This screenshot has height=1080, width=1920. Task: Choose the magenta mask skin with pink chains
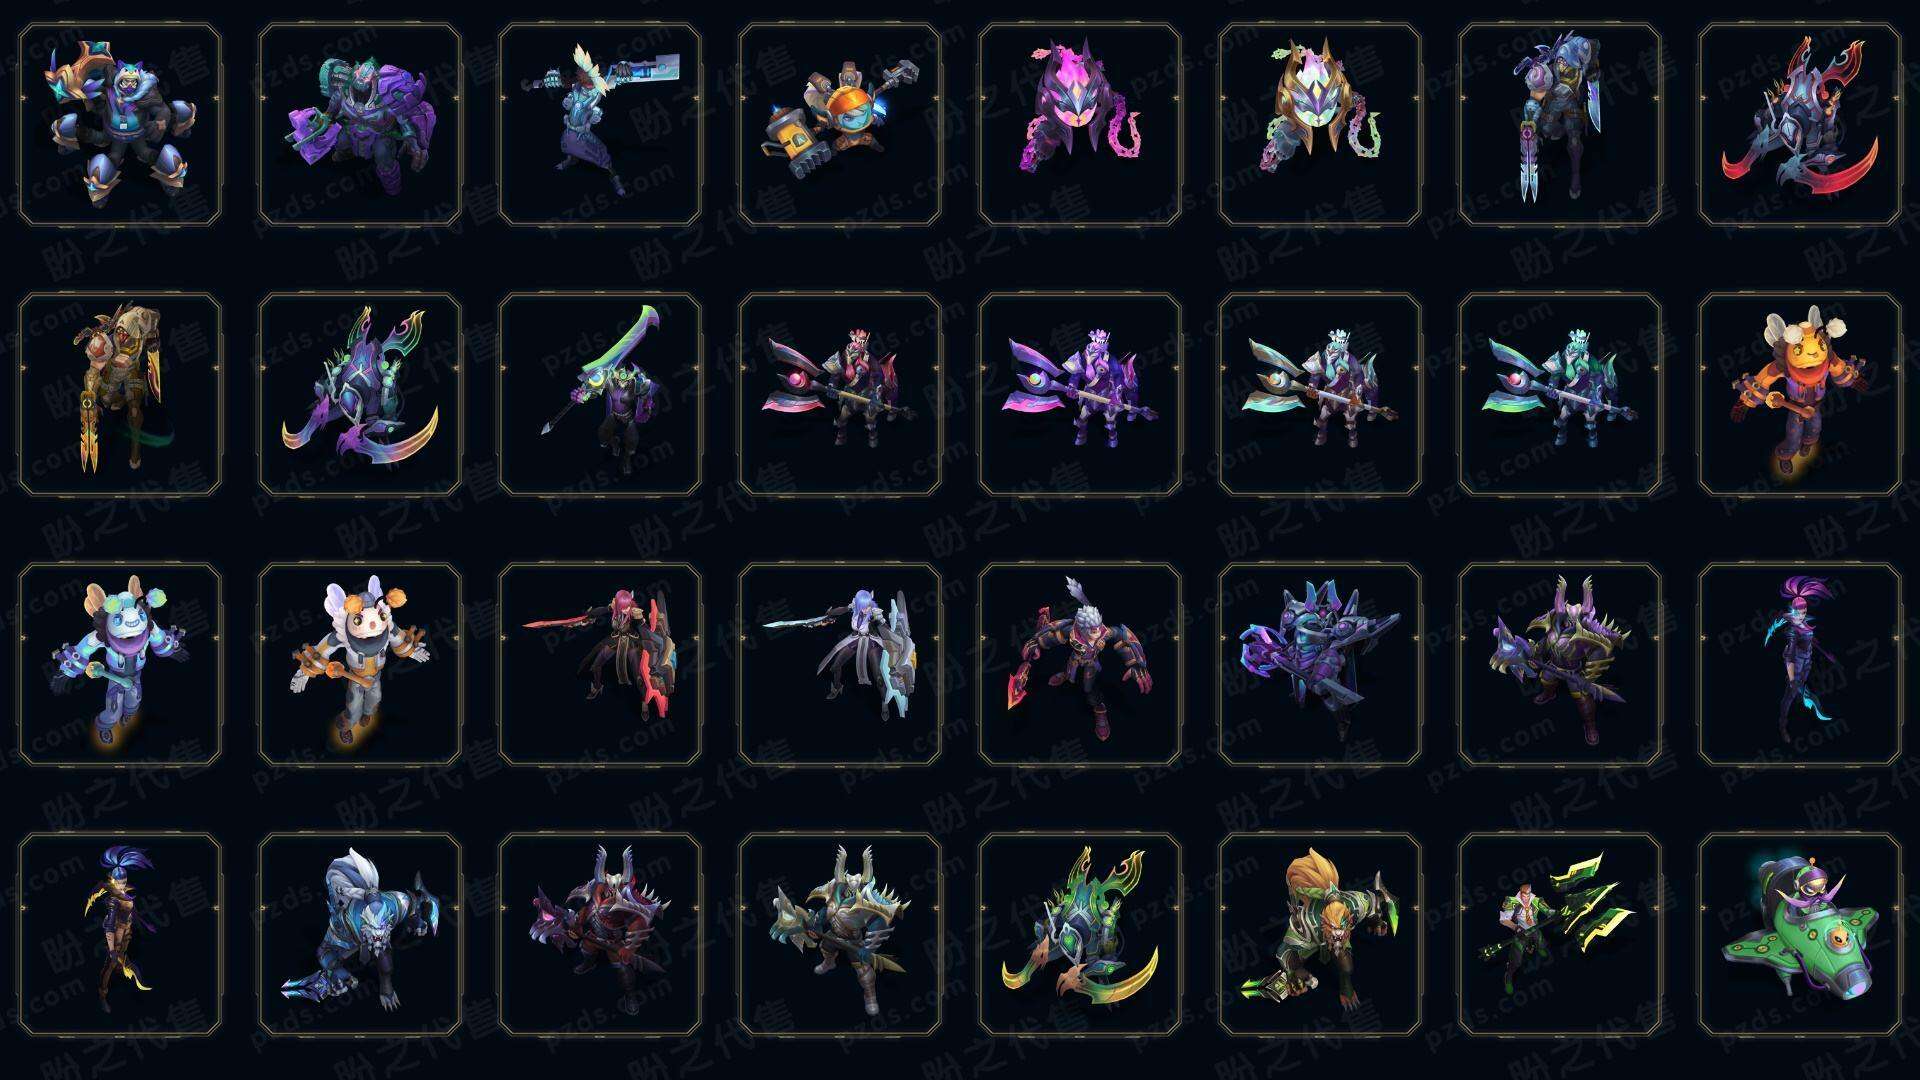(x=1080, y=124)
